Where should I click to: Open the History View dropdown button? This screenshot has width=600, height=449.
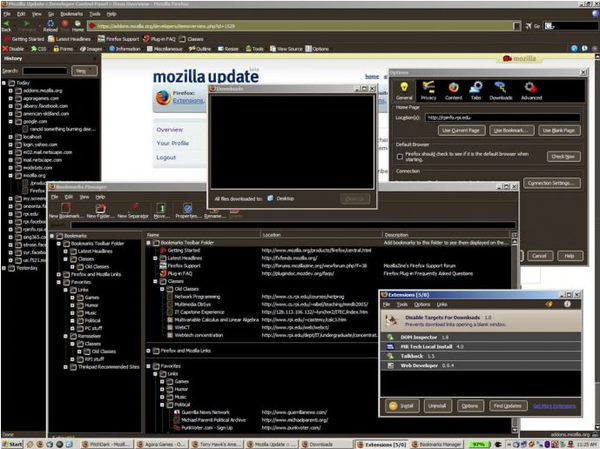click(x=84, y=71)
